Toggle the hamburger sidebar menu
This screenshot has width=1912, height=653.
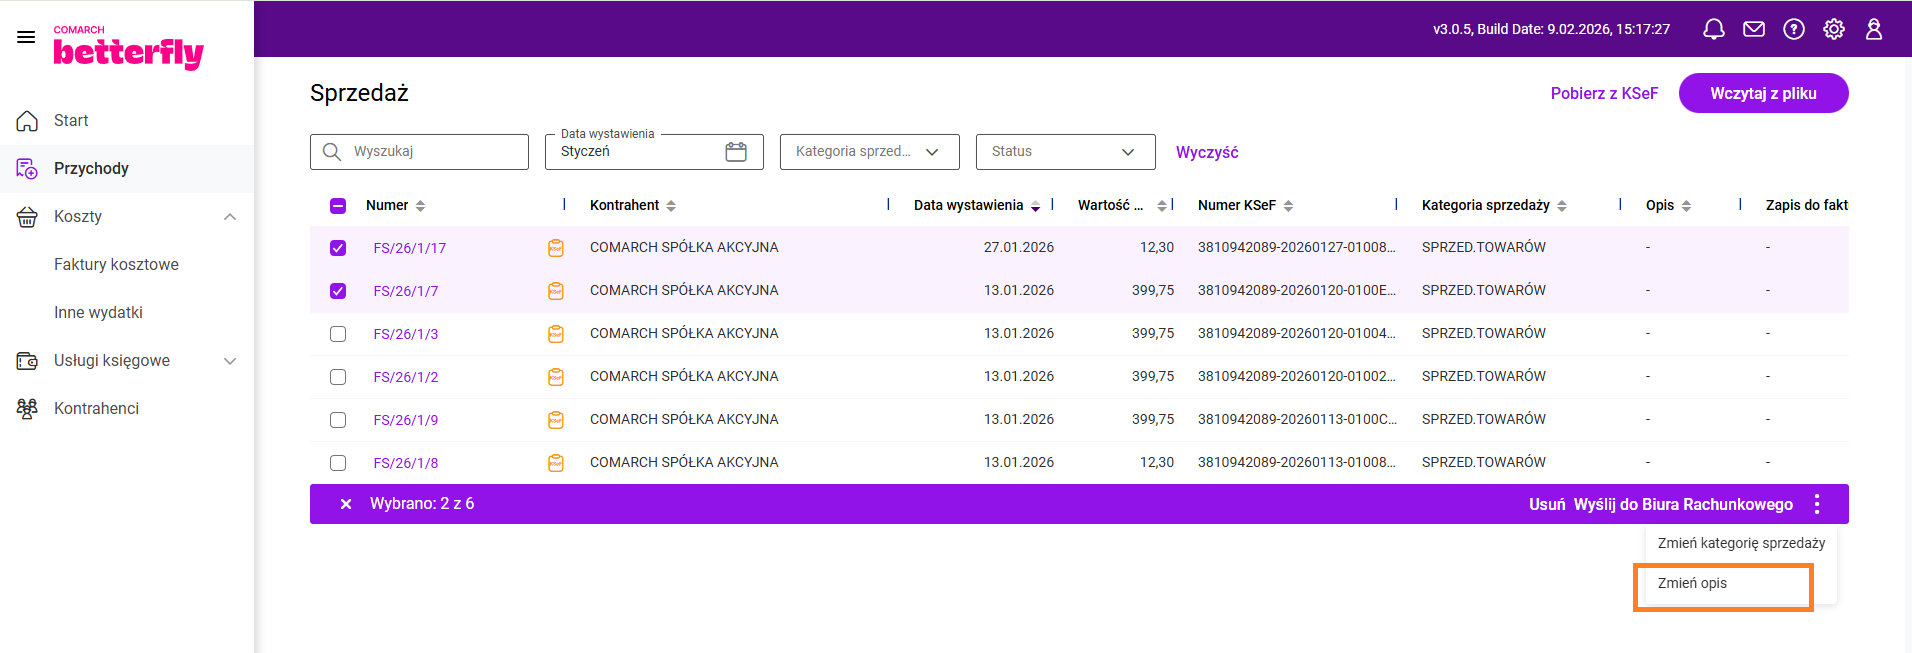click(26, 37)
